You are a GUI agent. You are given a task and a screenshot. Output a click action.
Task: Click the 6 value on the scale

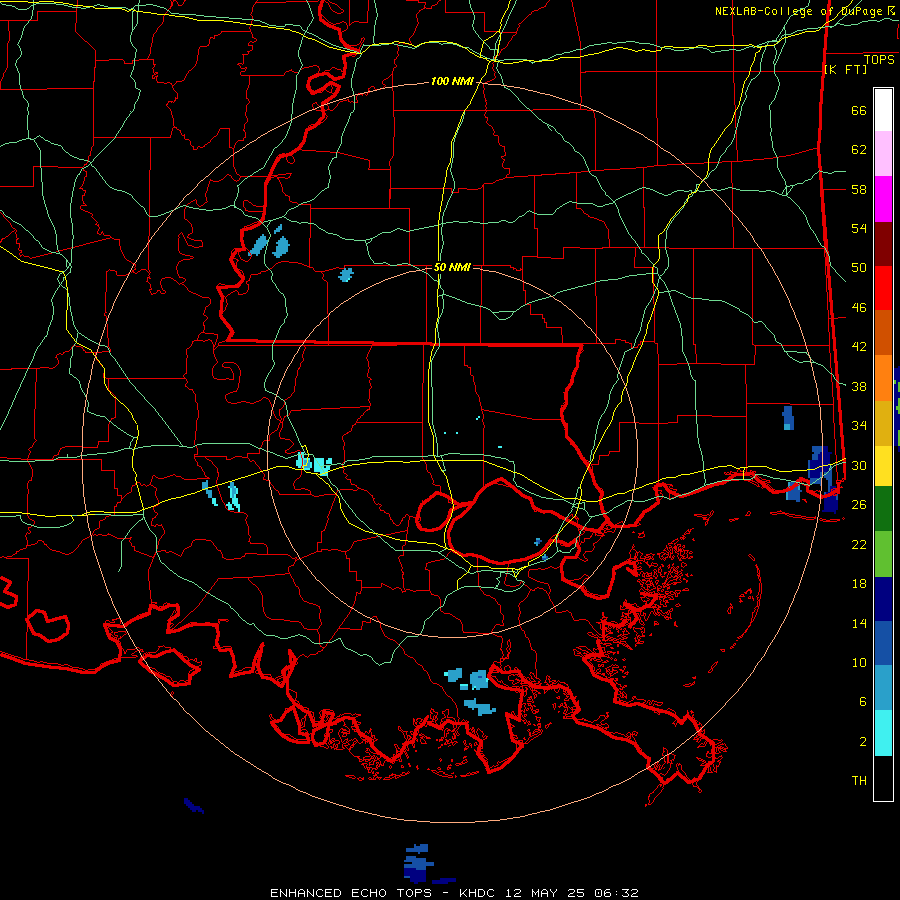[863, 701]
